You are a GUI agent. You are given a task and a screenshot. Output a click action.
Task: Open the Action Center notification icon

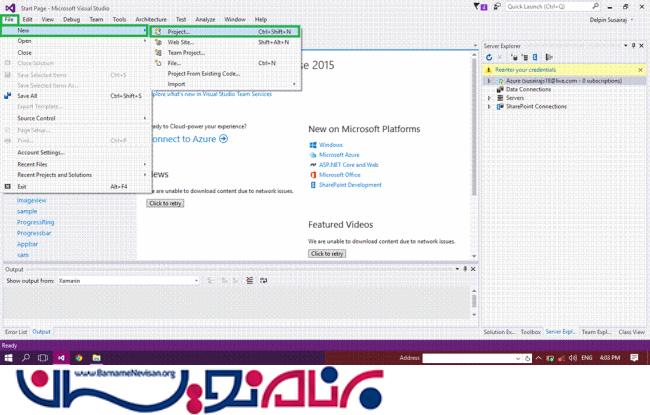(x=634, y=358)
